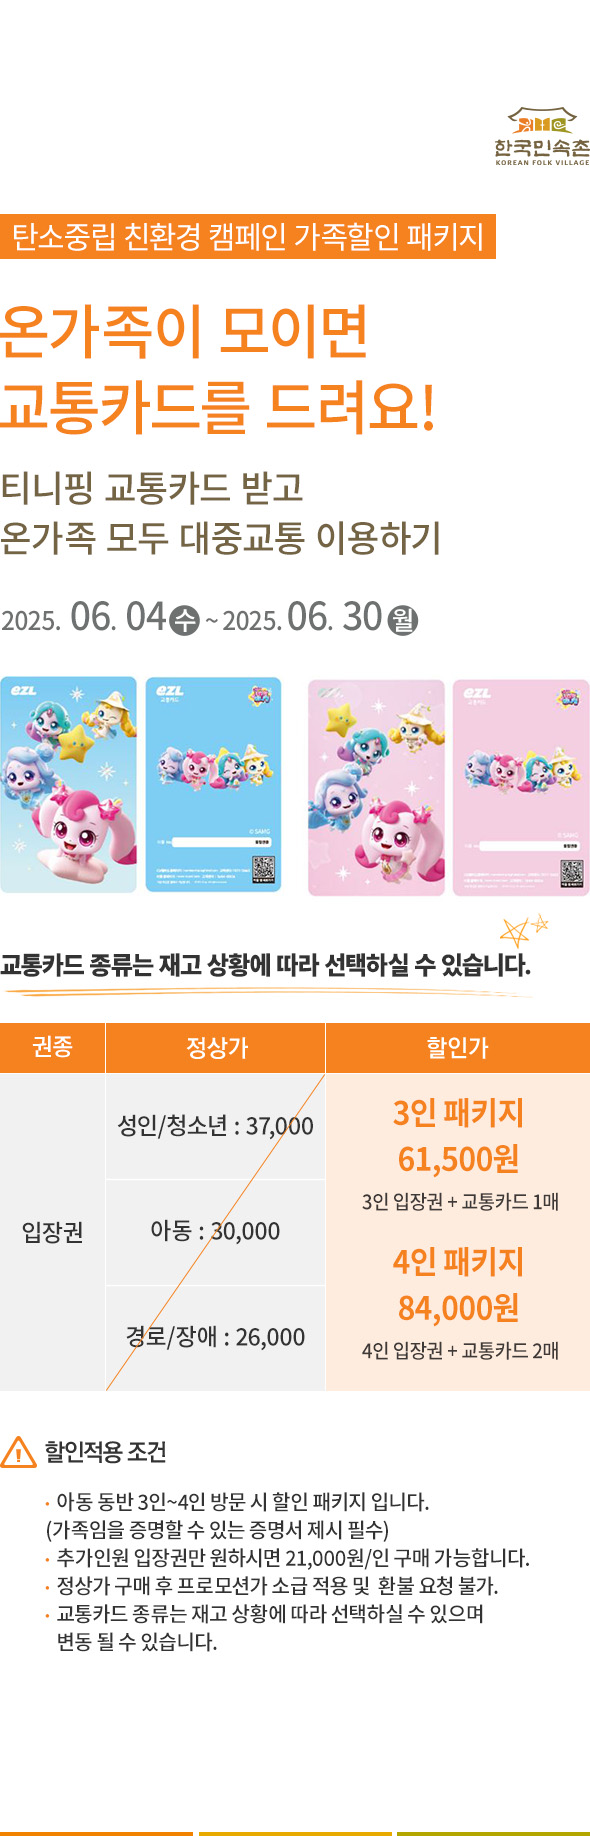Click the 4인 패키지 84,000원 price
590x1836 pixels.
tap(458, 1285)
